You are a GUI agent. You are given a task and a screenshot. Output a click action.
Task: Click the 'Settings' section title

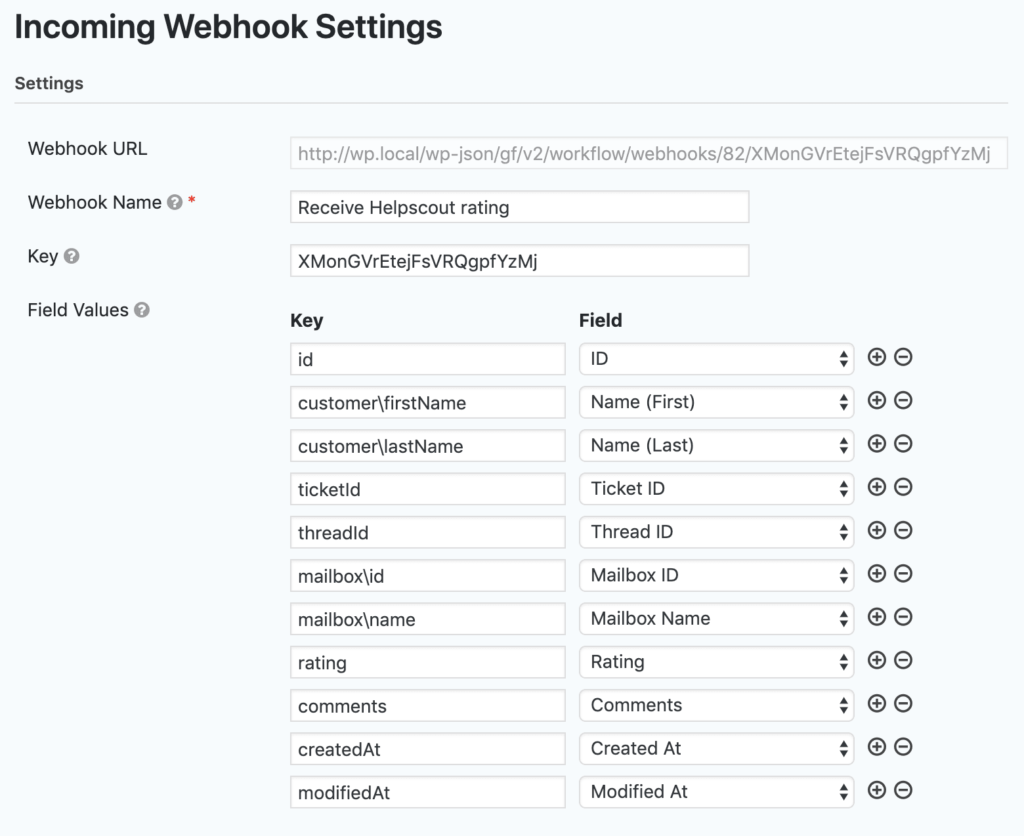click(49, 84)
